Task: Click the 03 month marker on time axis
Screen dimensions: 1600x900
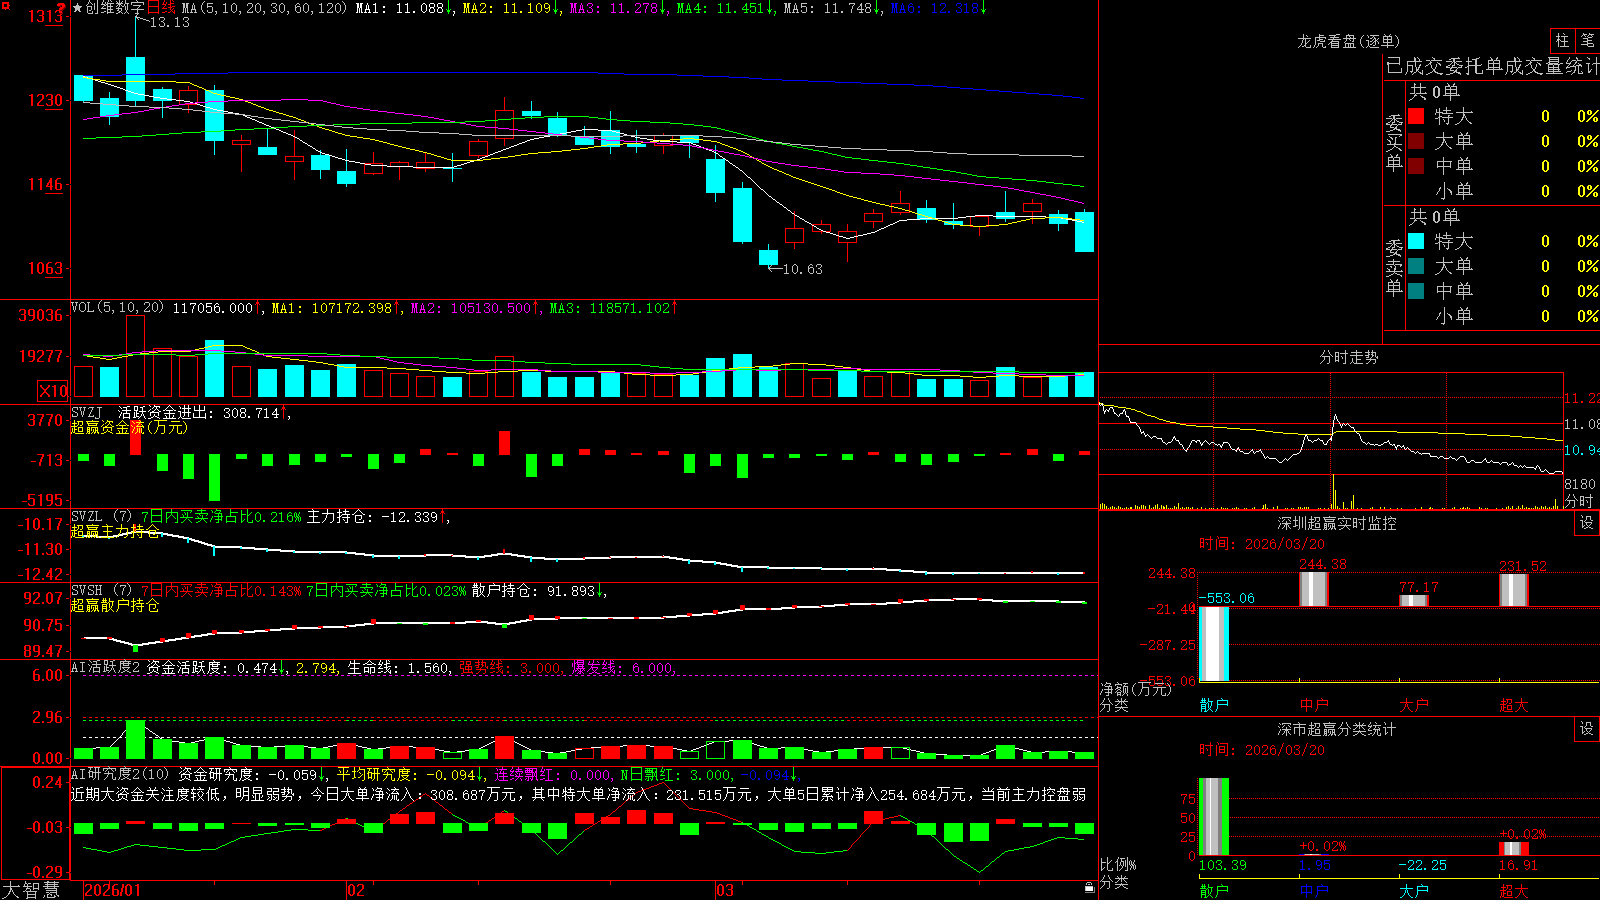Action: click(725, 890)
